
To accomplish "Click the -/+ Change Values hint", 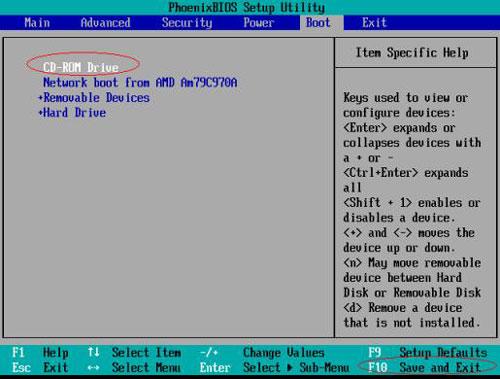I will click(x=262, y=353).
